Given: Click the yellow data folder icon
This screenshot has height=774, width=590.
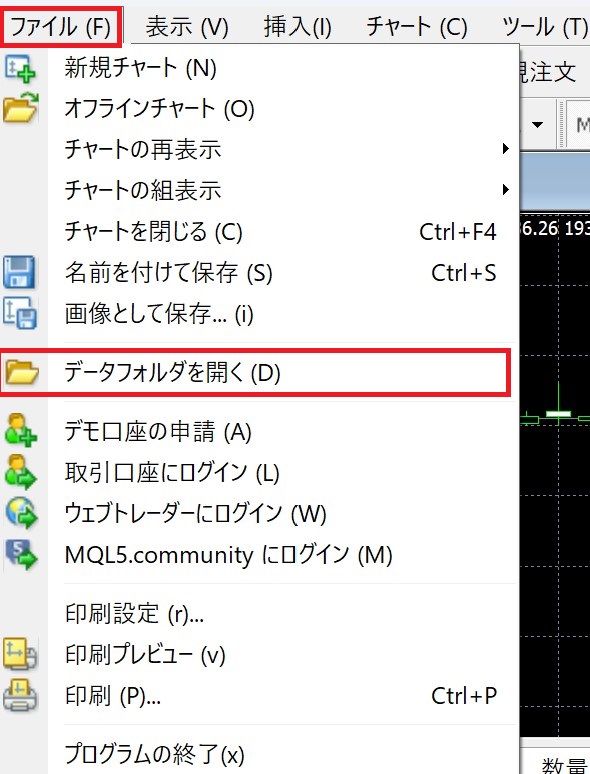Looking at the screenshot, I should pos(21,372).
